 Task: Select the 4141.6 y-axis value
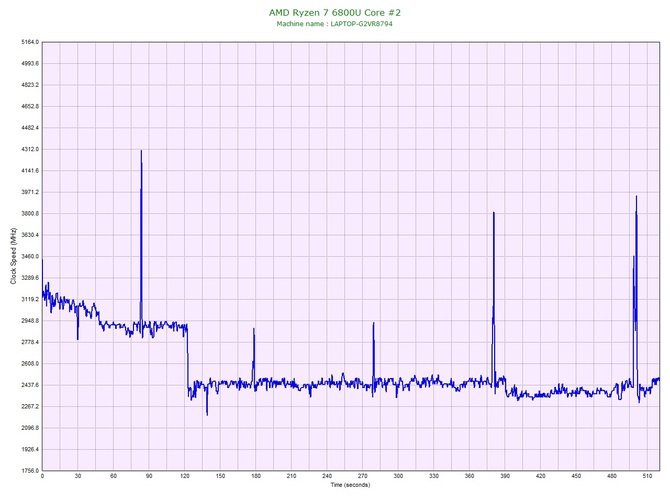[x=30, y=170]
